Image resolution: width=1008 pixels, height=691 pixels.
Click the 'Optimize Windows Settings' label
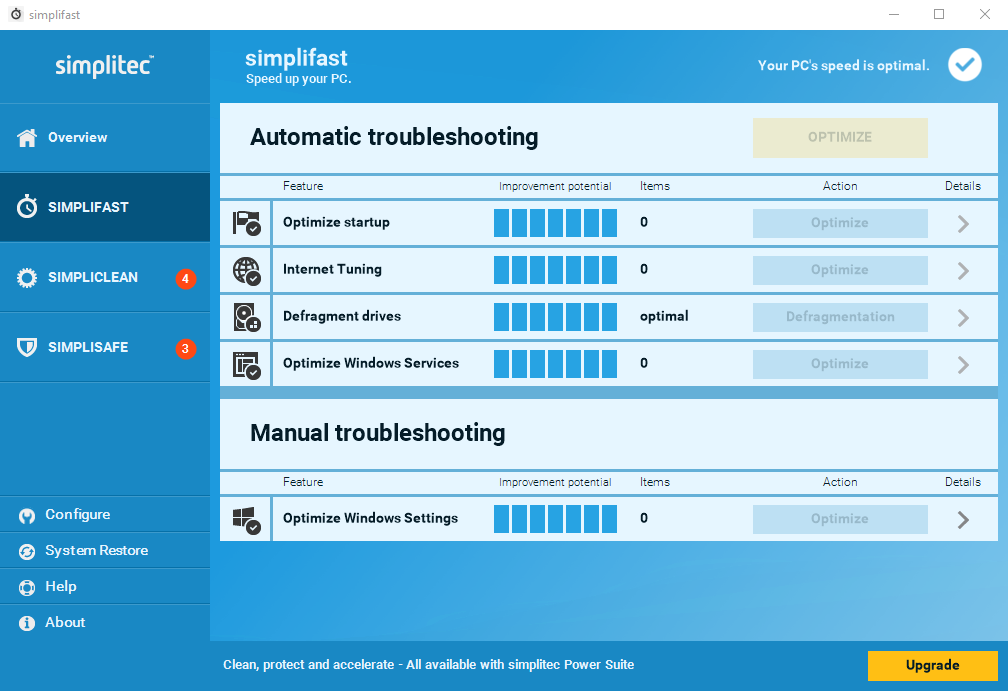(x=370, y=518)
